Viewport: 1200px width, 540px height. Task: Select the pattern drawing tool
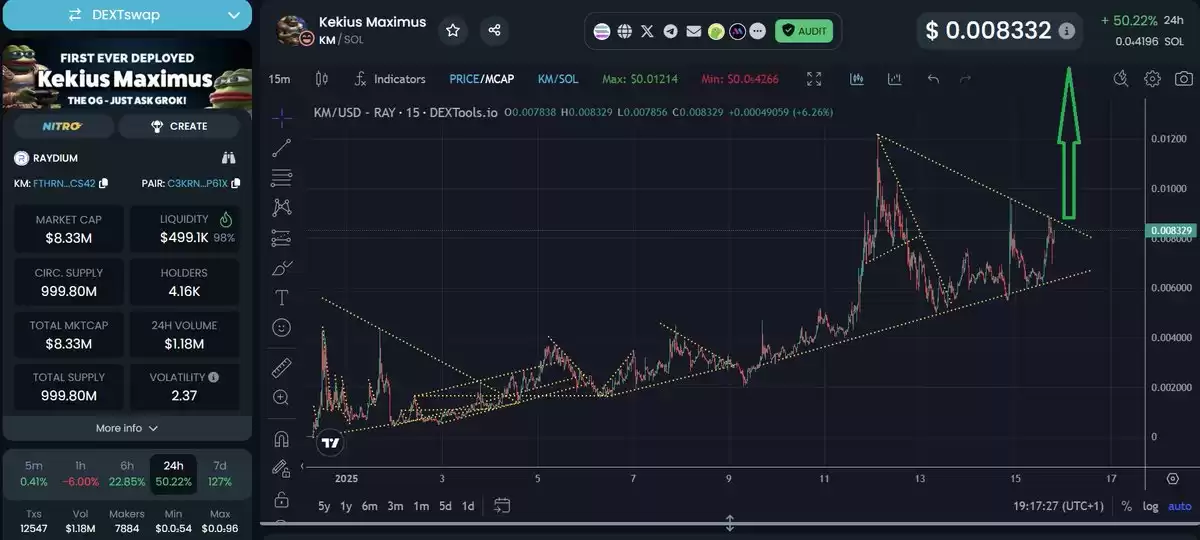(282, 208)
